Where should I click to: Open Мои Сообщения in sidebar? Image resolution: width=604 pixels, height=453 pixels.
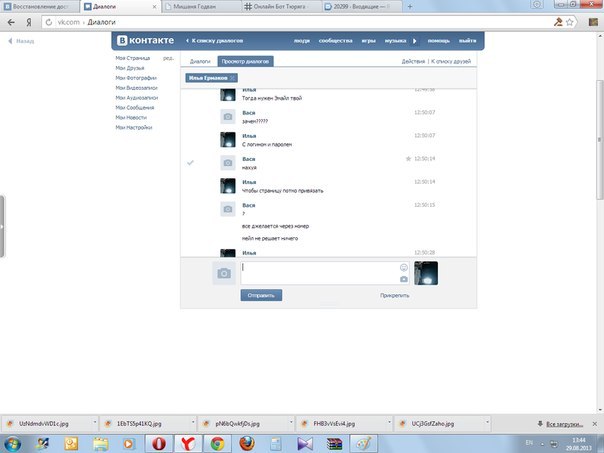(x=135, y=108)
